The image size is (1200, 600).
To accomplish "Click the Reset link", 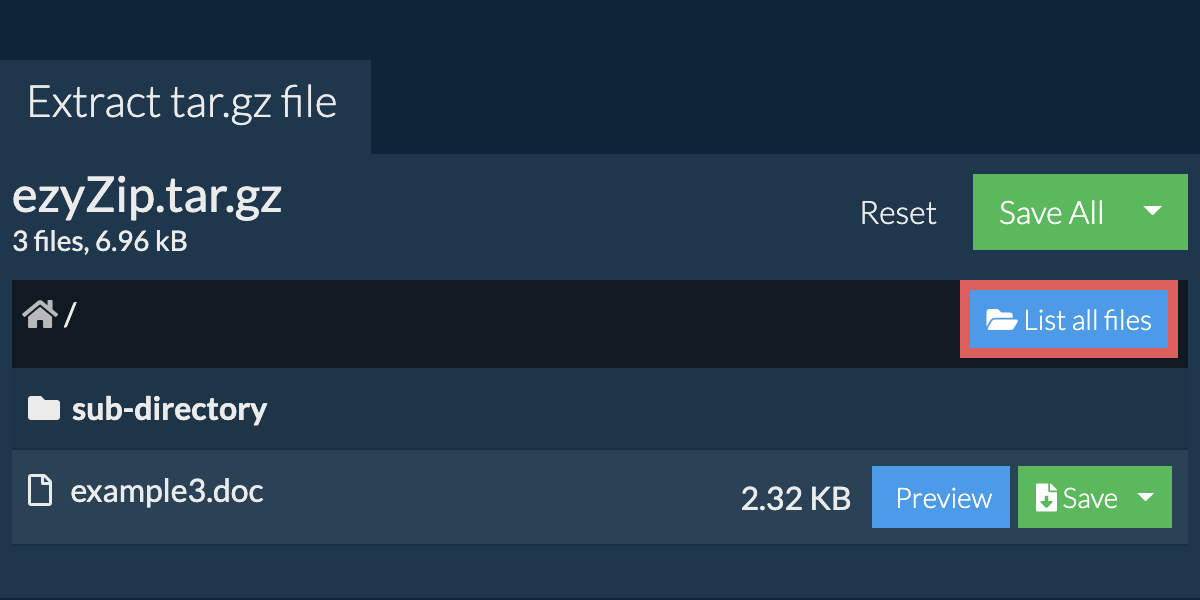I will (x=898, y=213).
